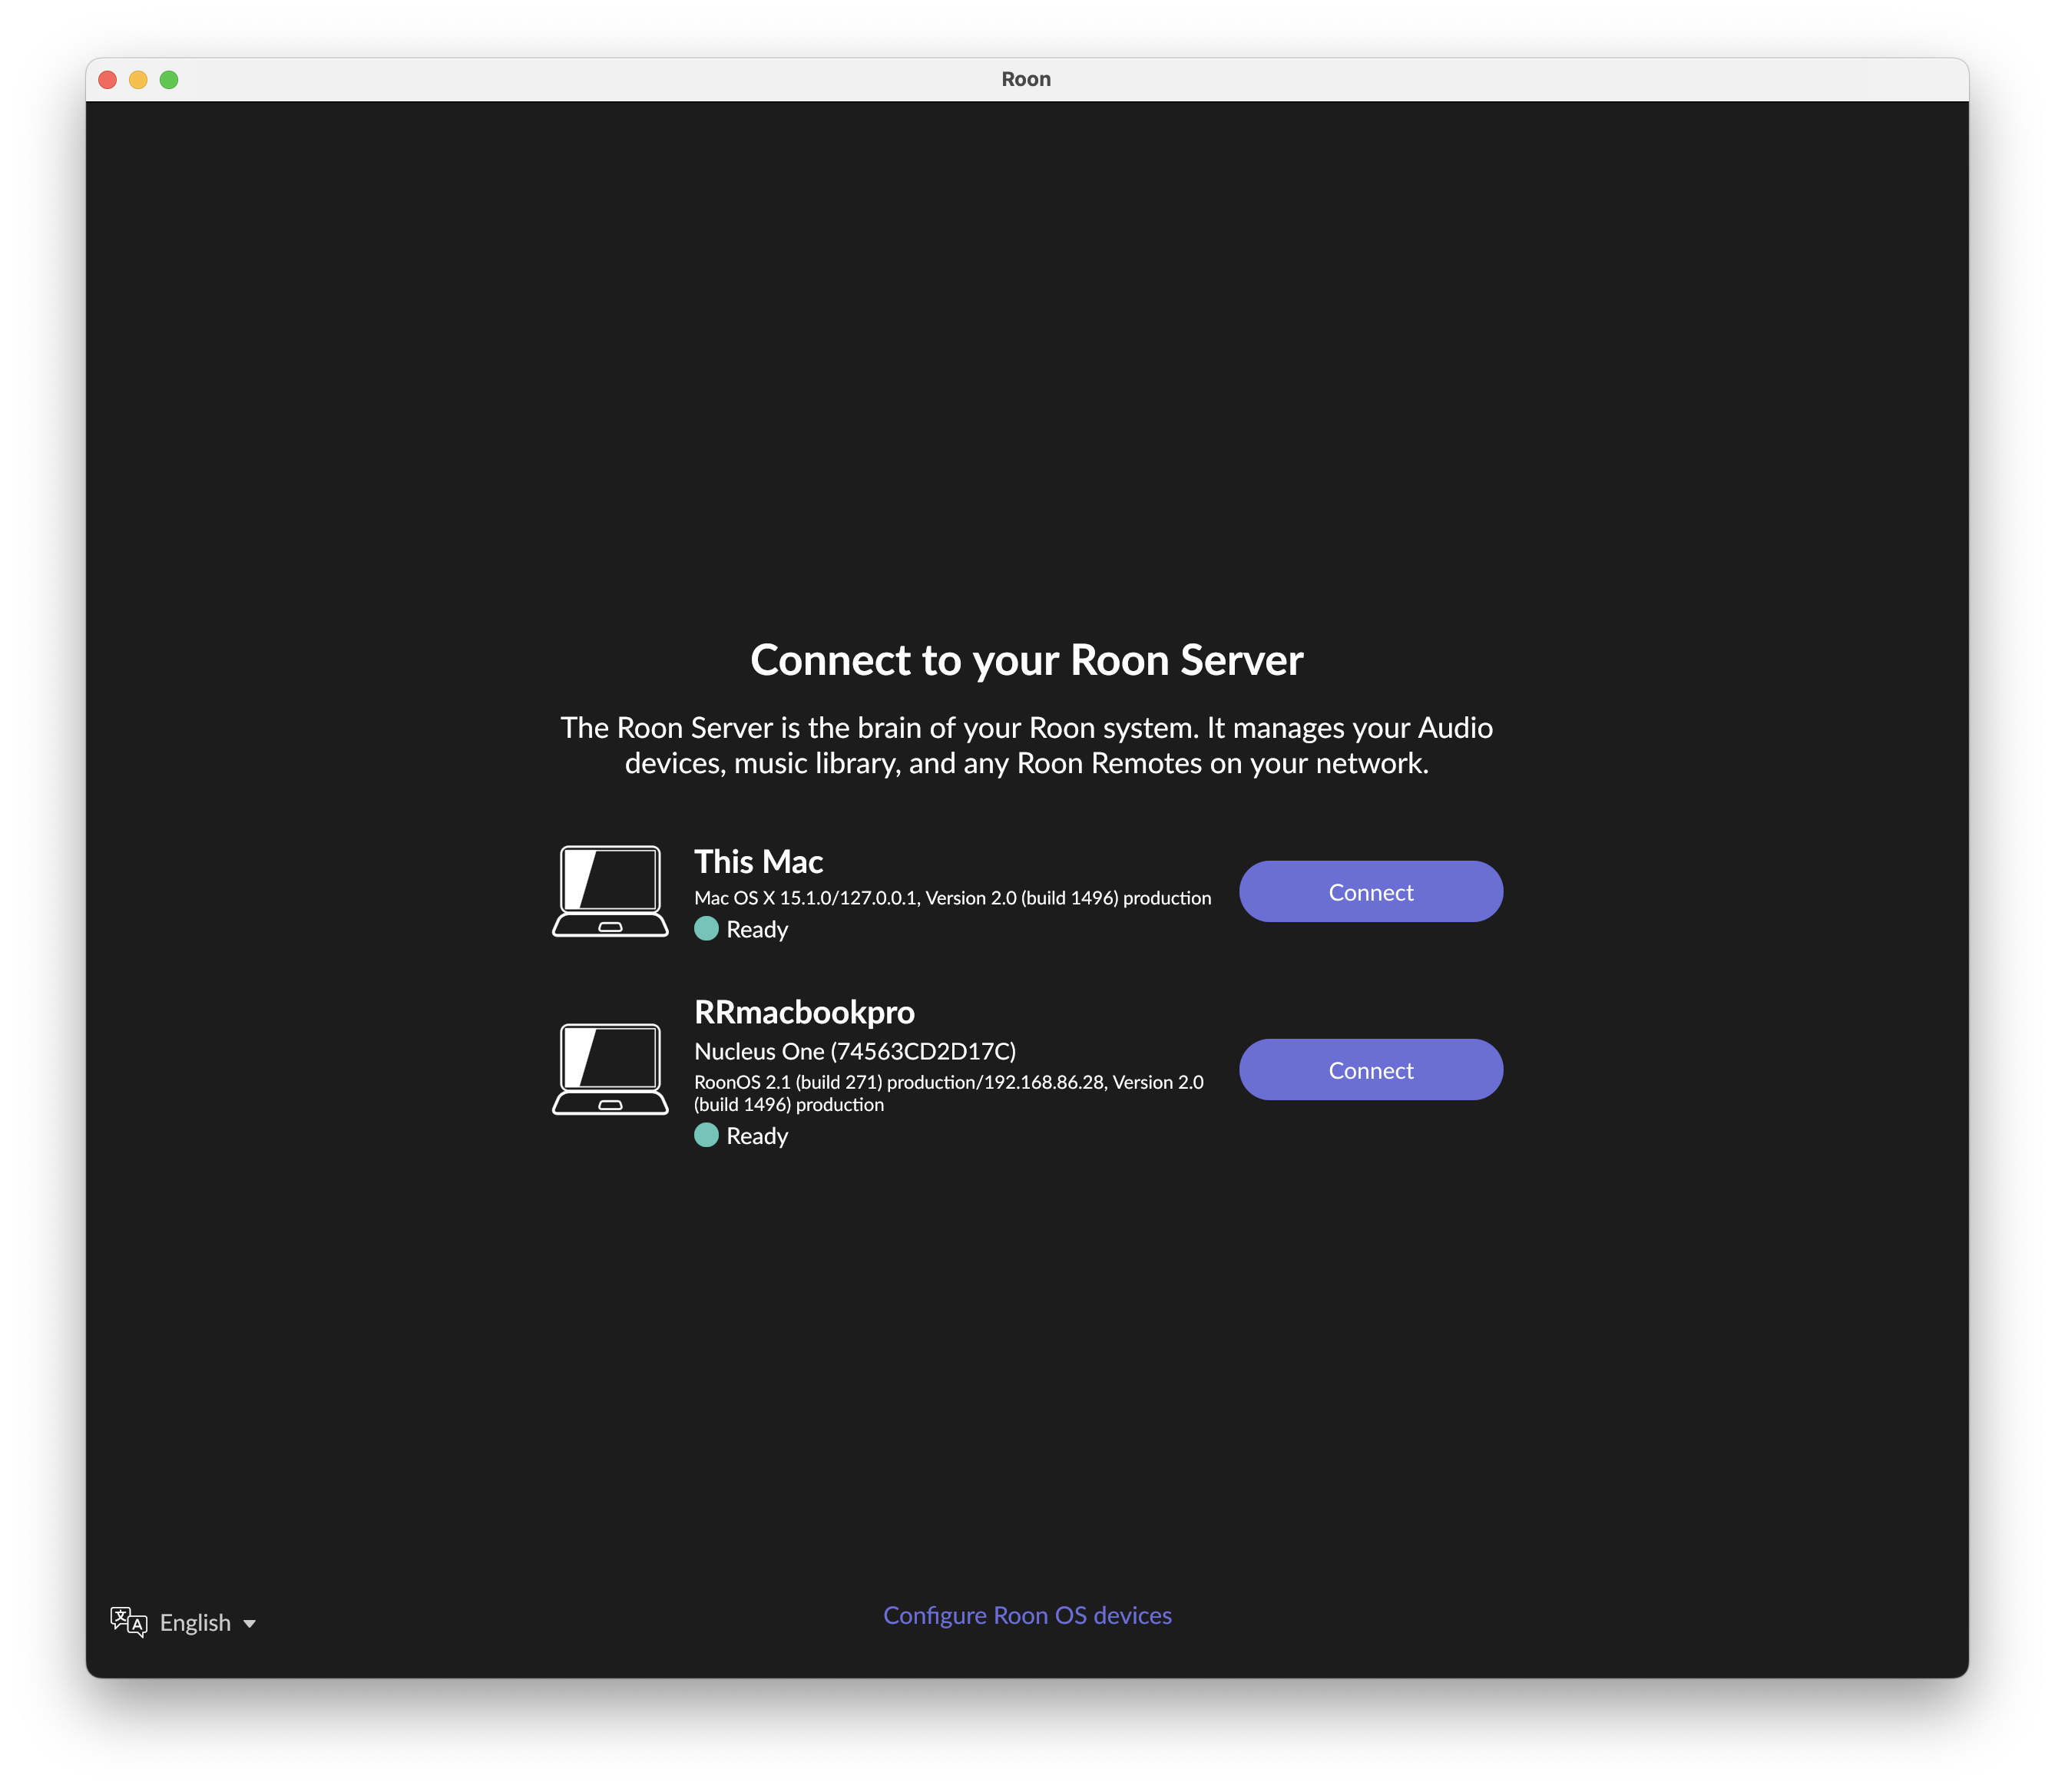The width and height of the screenshot is (2055, 1792).
Task: Click the This Mac laptop icon
Action: click(610, 891)
